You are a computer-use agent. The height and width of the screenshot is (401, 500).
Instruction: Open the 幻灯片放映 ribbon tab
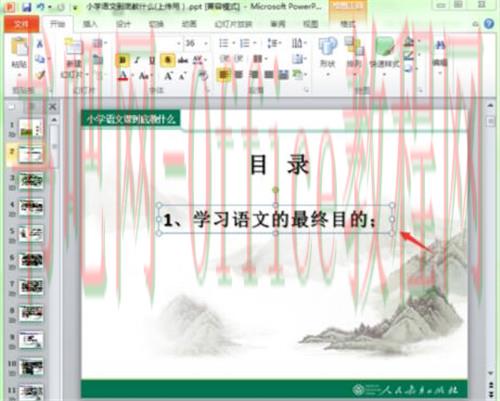(x=233, y=24)
